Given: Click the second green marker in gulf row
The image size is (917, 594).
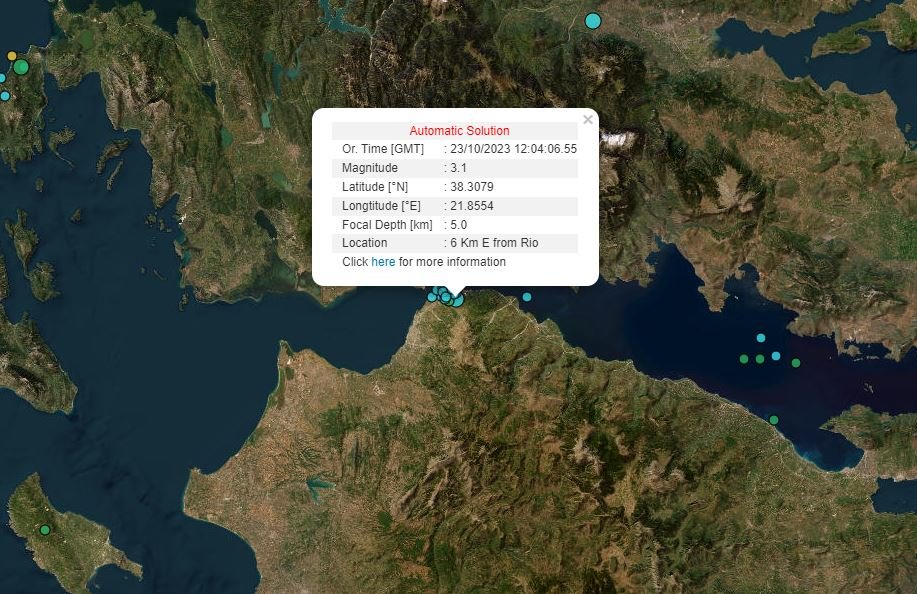Looking at the screenshot, I should pos(760,359).
